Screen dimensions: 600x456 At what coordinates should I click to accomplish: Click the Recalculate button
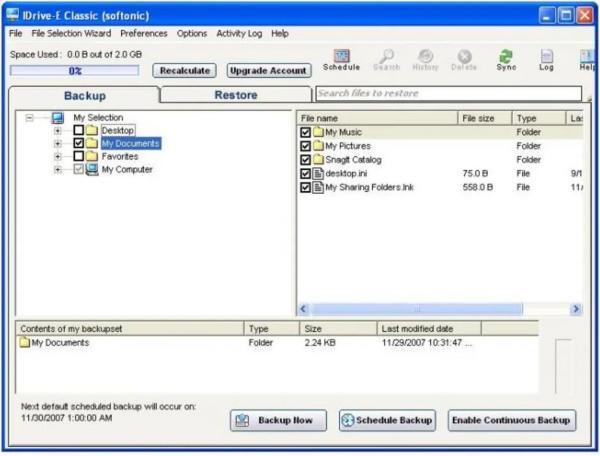point(184,70)
